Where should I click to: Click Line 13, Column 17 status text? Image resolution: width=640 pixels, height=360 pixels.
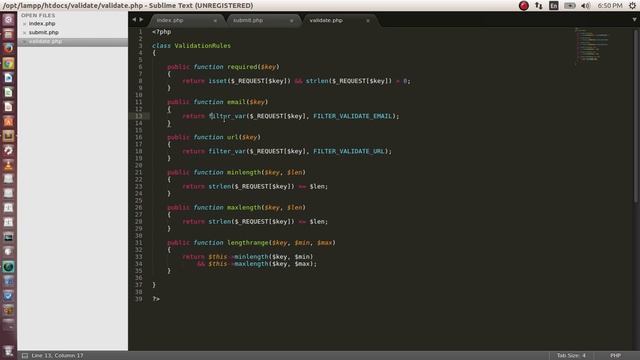click(57, 356)
